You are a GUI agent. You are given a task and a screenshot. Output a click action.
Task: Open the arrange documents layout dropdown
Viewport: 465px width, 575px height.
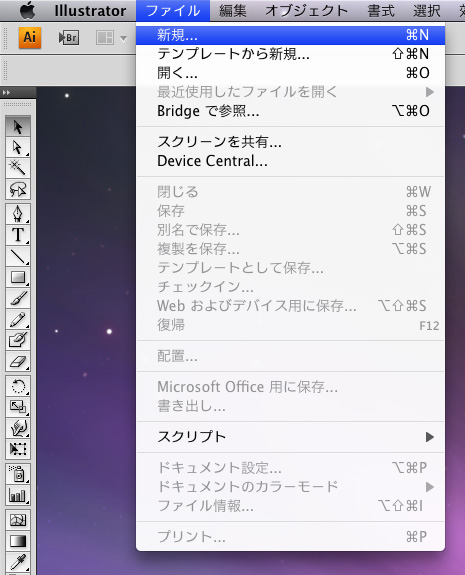pyautogui.click(x=111, y=38)
